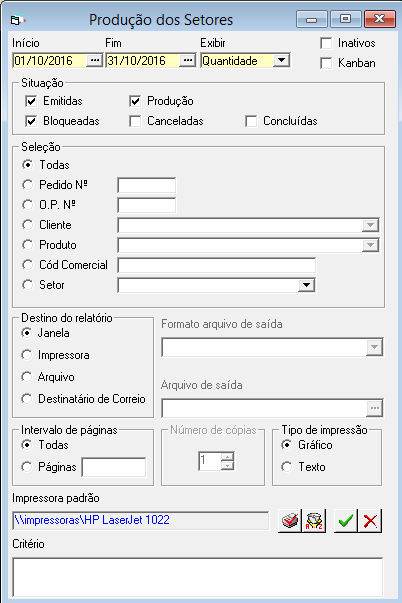The width and height of the screenshot is (402, 603).
Task: Choose Texto print type
Action: [287, 467]
